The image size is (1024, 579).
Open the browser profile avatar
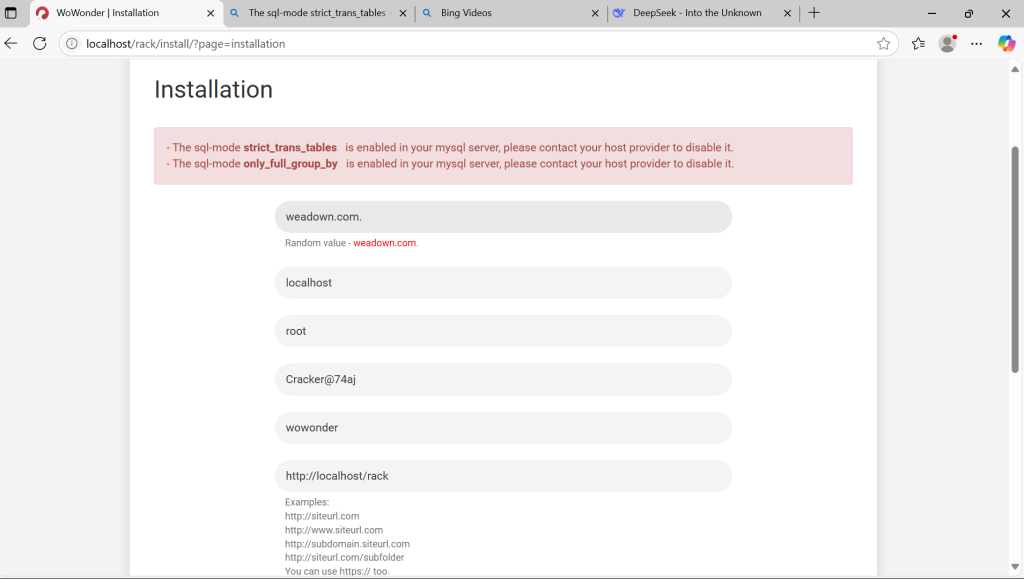(x=947, y=44)
